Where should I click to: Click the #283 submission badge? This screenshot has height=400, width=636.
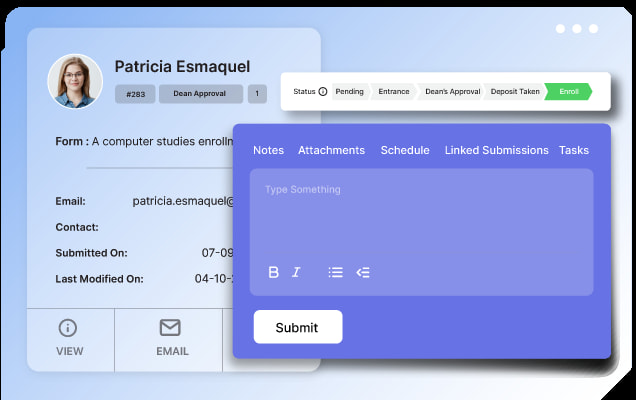click(x=135, y=94)
